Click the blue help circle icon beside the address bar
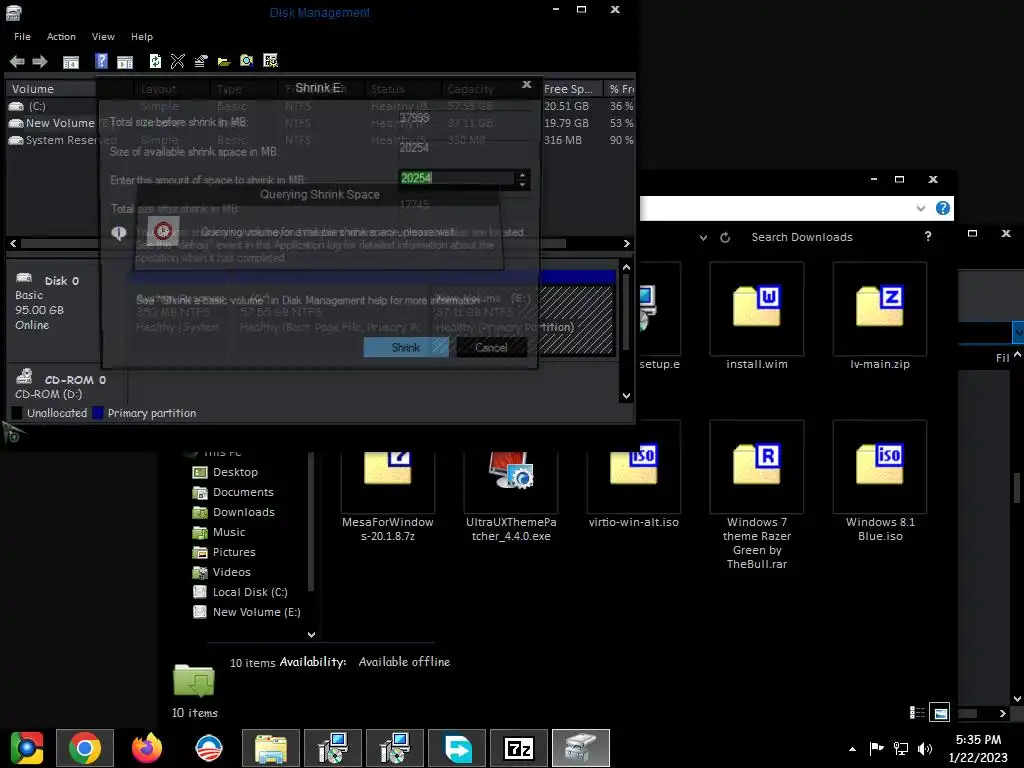This screenshot has width=1024, height=768. [x=943, y=208]
